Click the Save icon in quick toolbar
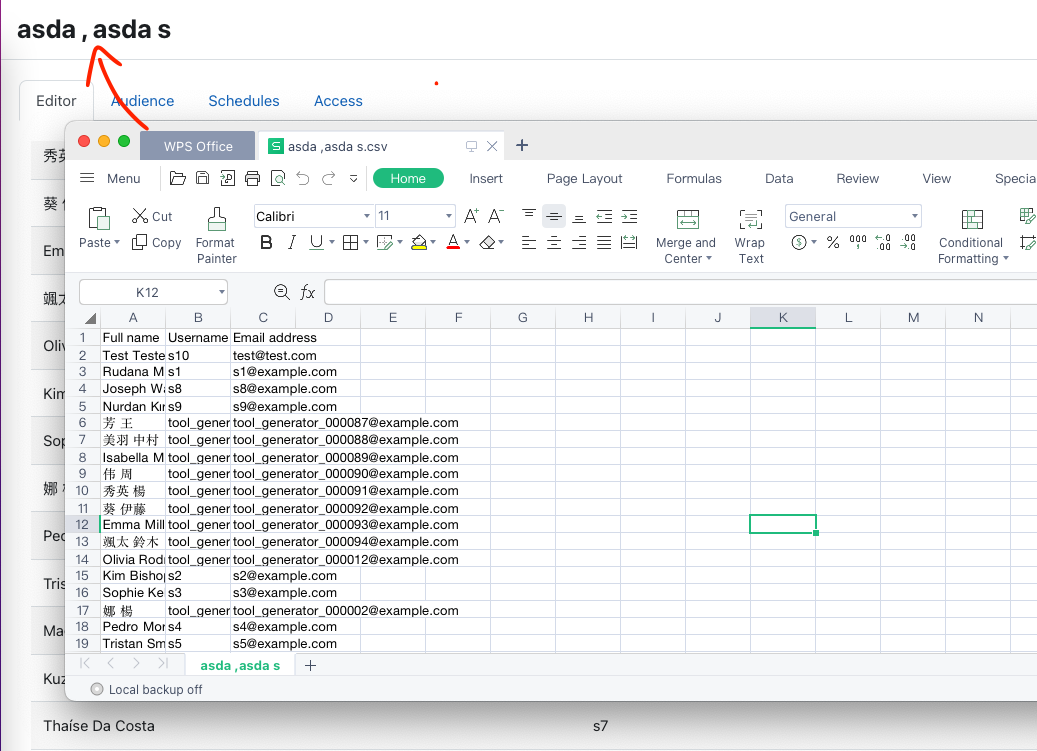Viewport: 1037px width, 751px height. pyautogui.click(x=202, y=178)
